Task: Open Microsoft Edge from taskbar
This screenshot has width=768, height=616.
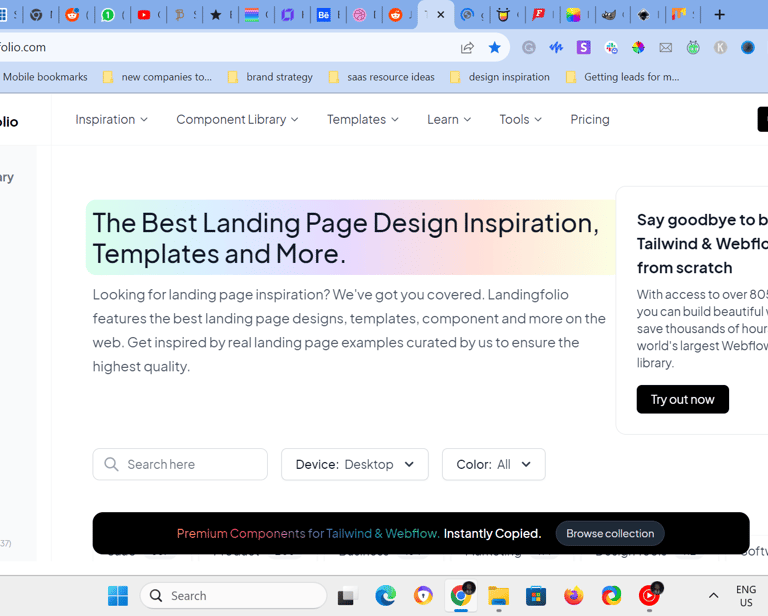Action: tap(385, 596)
